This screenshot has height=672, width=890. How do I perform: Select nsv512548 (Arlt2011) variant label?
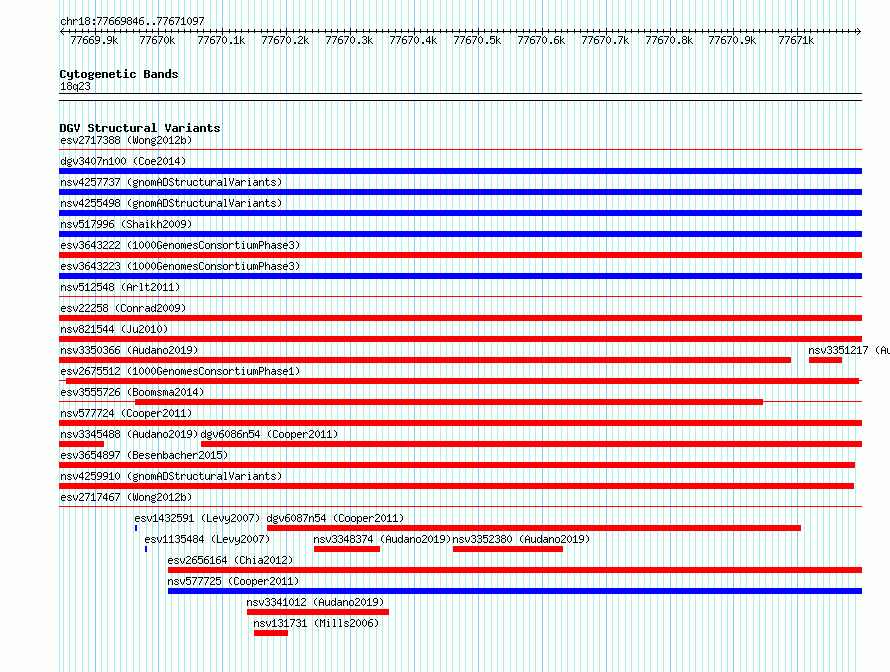120,287
